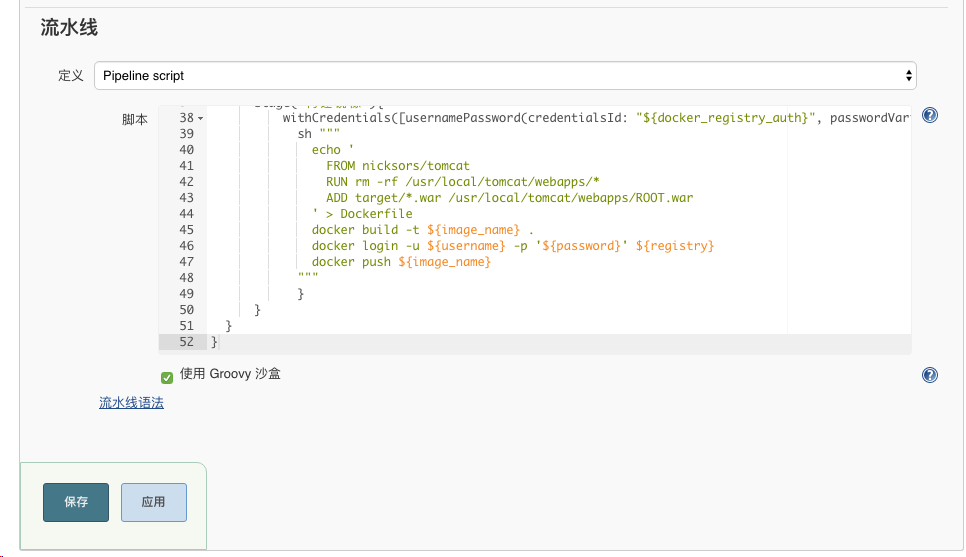Image resolution: width=966 pixels, height=557 pixels.
Task: Select line number 52 in the gutter
Action: pos(186,342)
